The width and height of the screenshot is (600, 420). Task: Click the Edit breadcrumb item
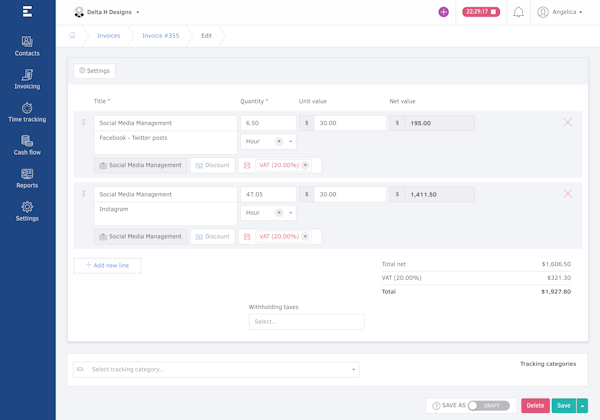[206, 36]
